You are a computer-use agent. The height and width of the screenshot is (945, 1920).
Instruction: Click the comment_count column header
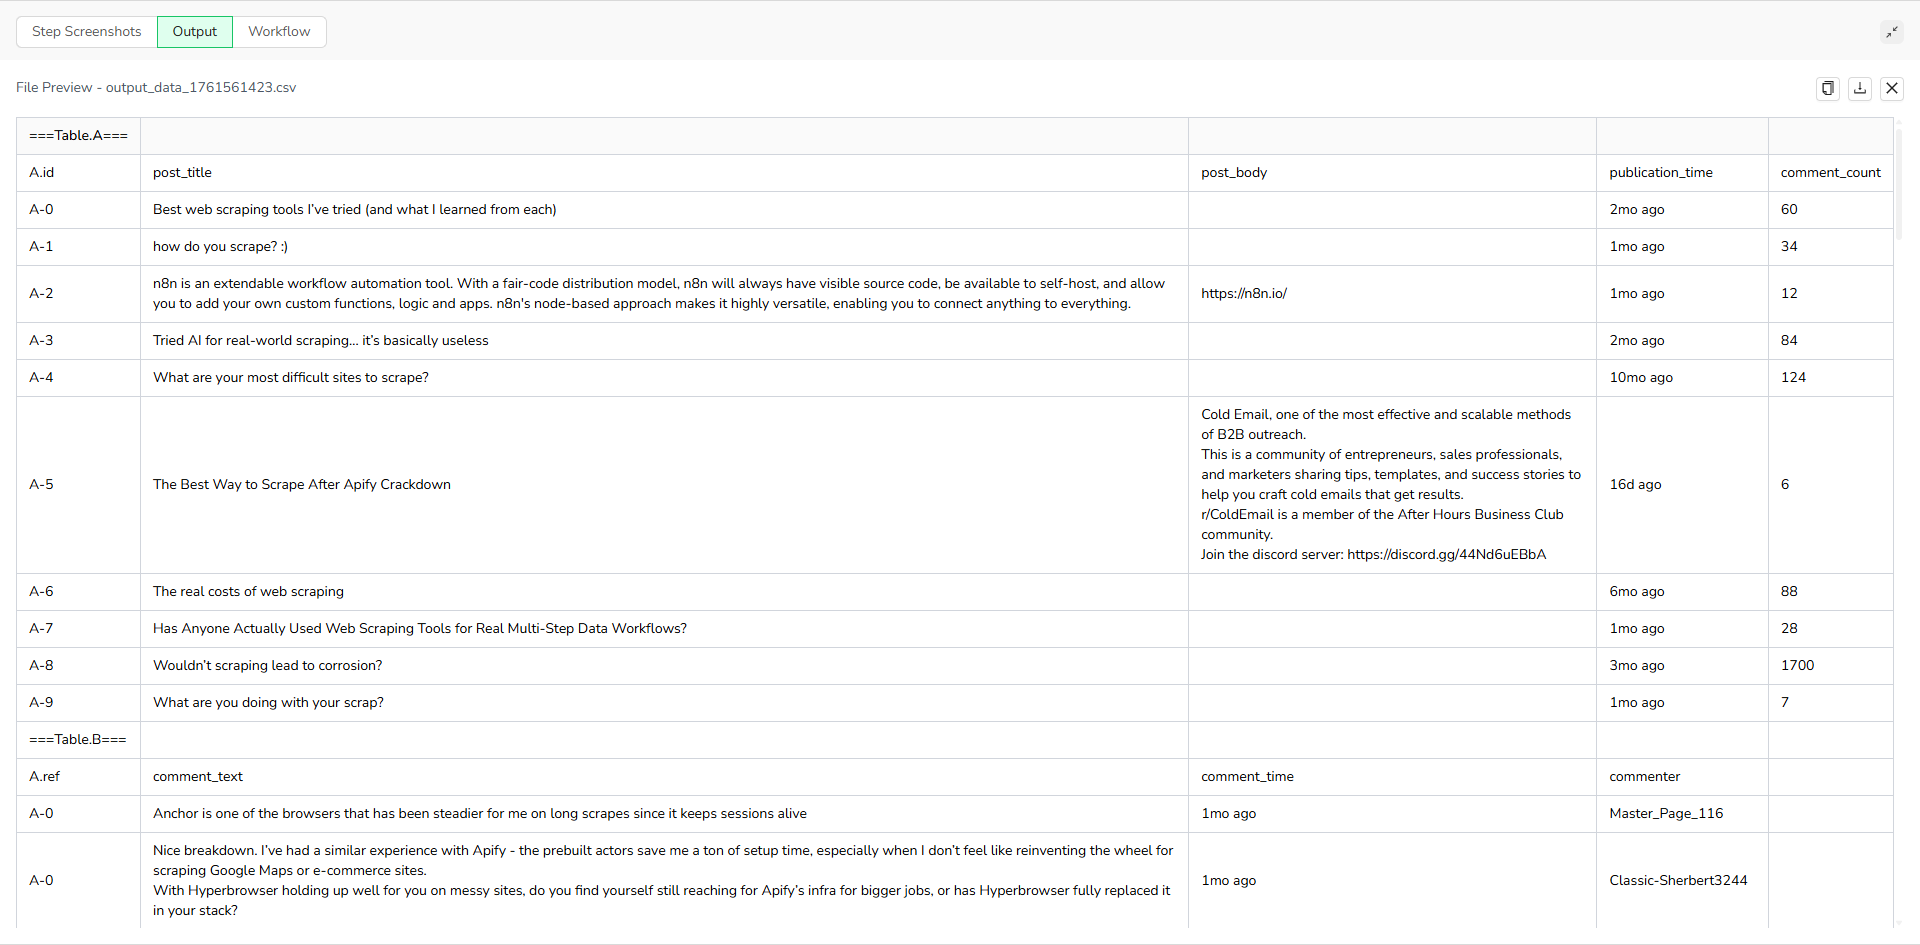pos(1831,172)
